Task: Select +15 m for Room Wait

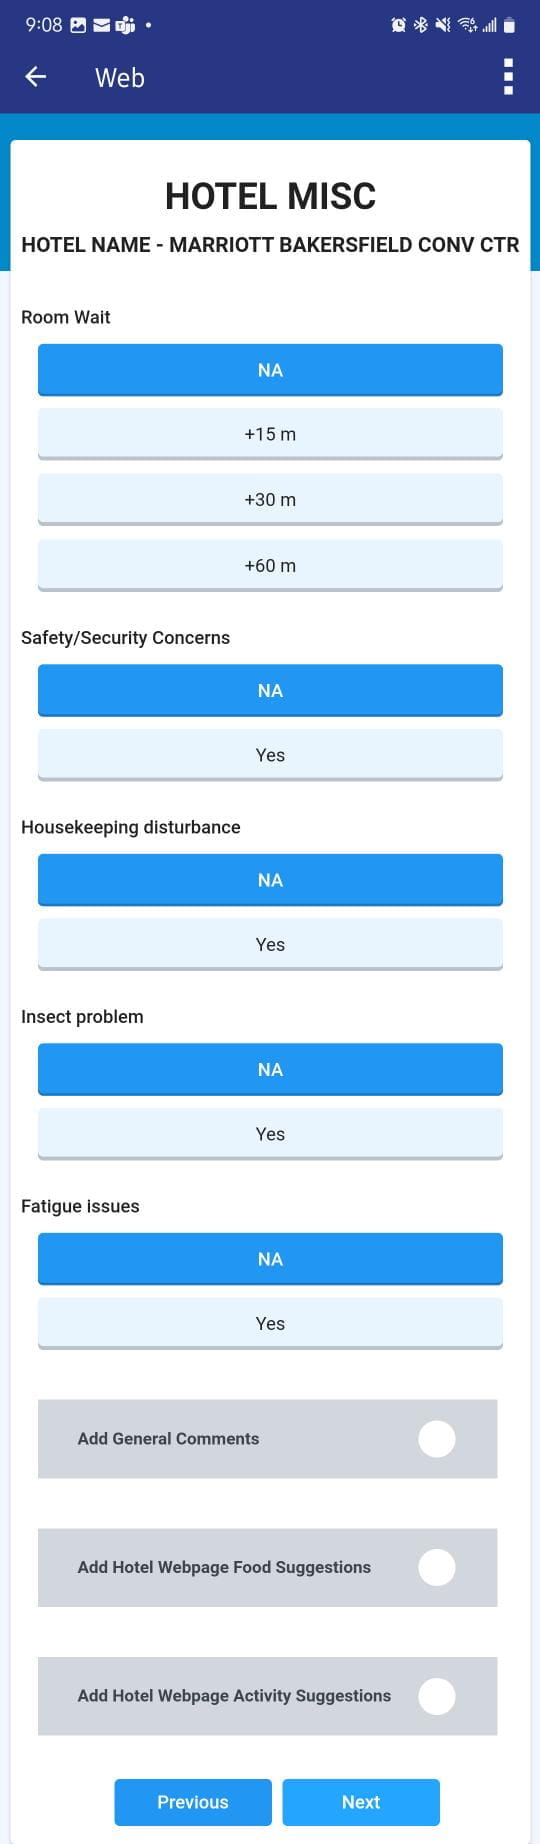Action: [270, 434]
